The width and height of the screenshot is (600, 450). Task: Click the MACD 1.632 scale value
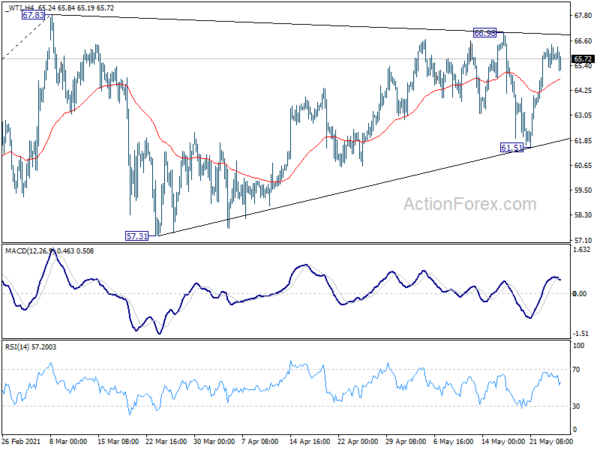582,250
